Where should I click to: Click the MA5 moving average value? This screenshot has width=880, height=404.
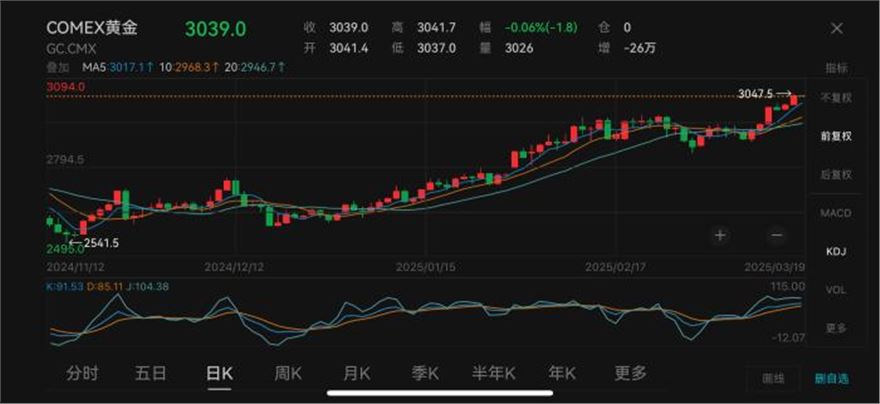click(x=107, y=68)
